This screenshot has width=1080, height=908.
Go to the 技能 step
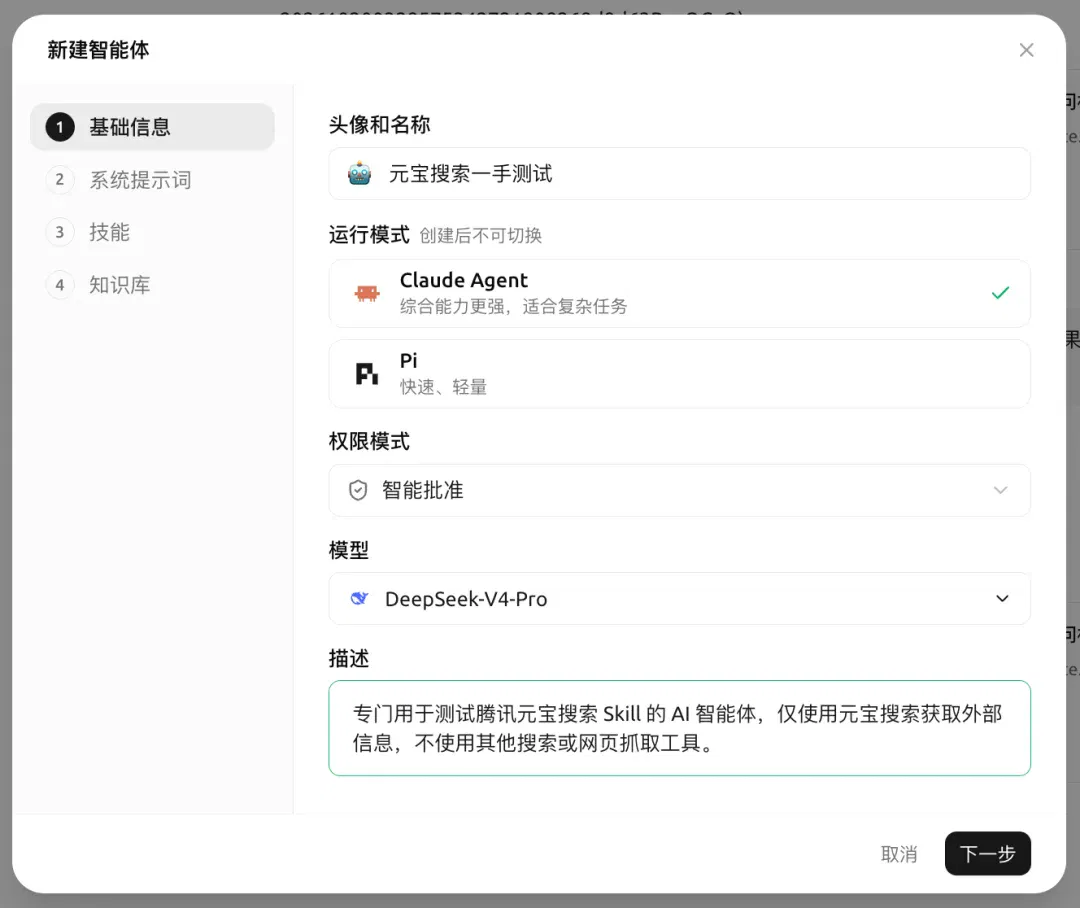152,232
